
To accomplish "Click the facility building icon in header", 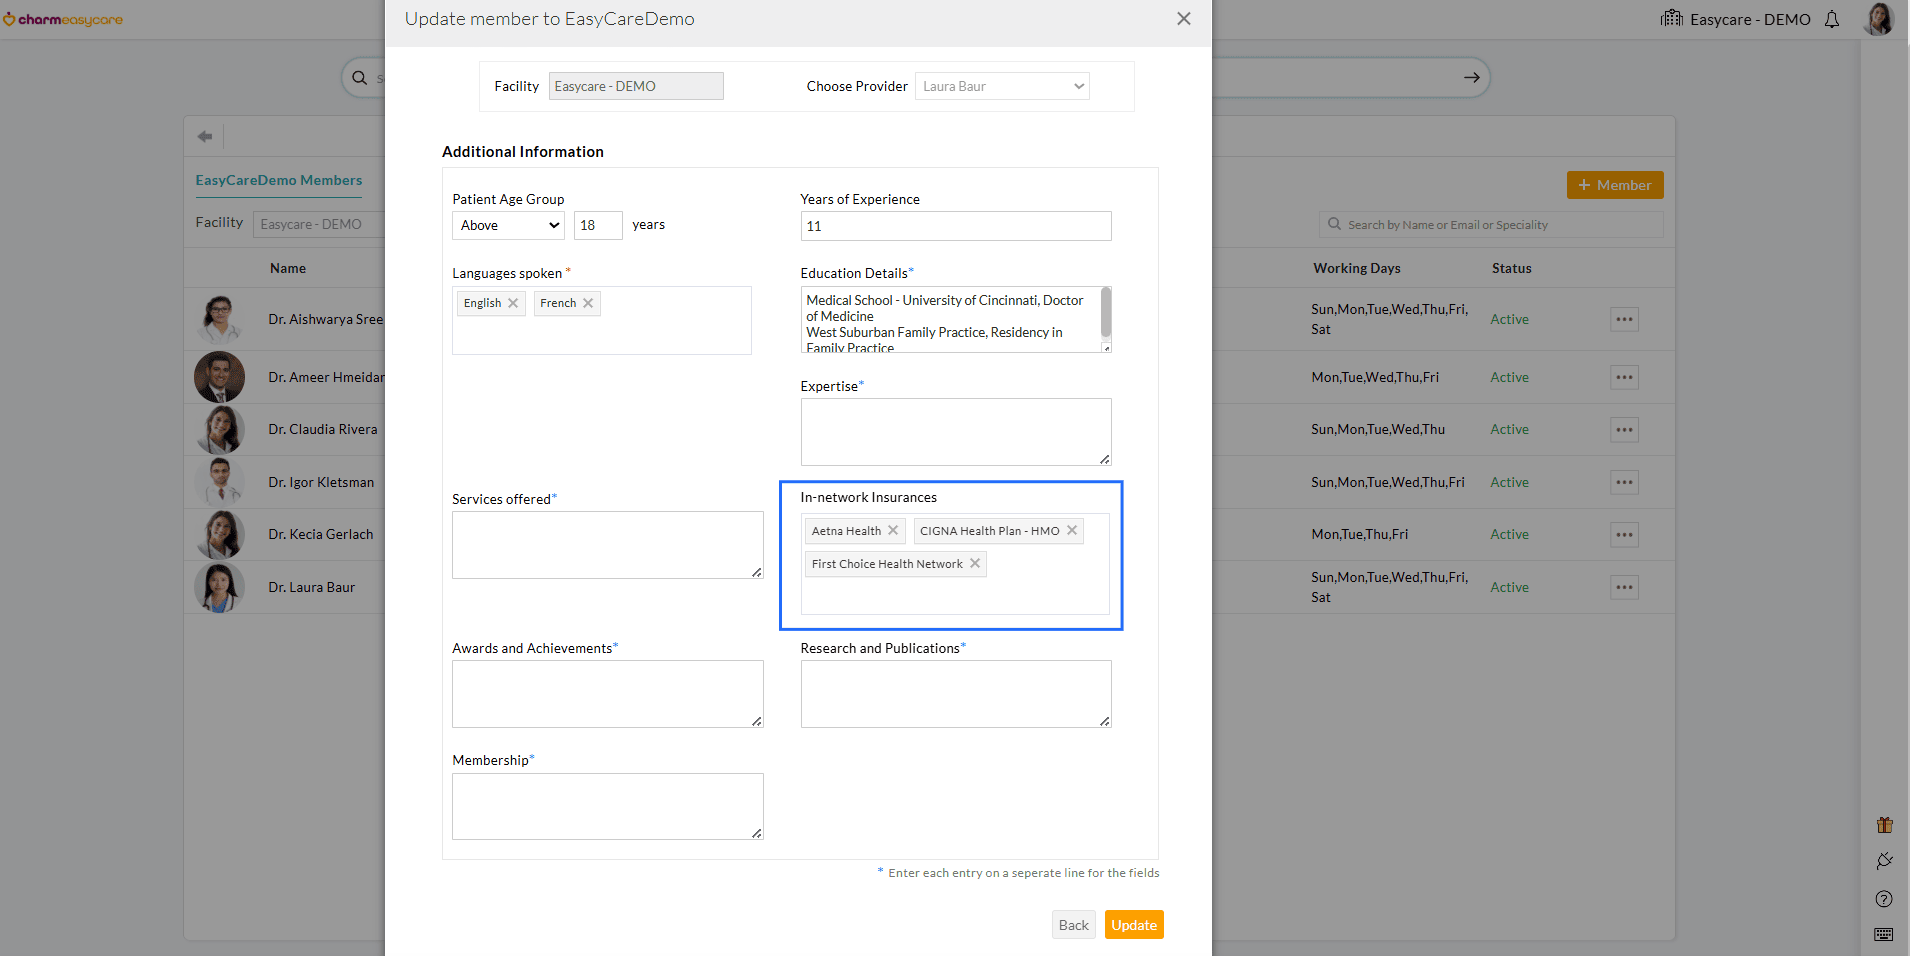I will tap(1672, 18).
